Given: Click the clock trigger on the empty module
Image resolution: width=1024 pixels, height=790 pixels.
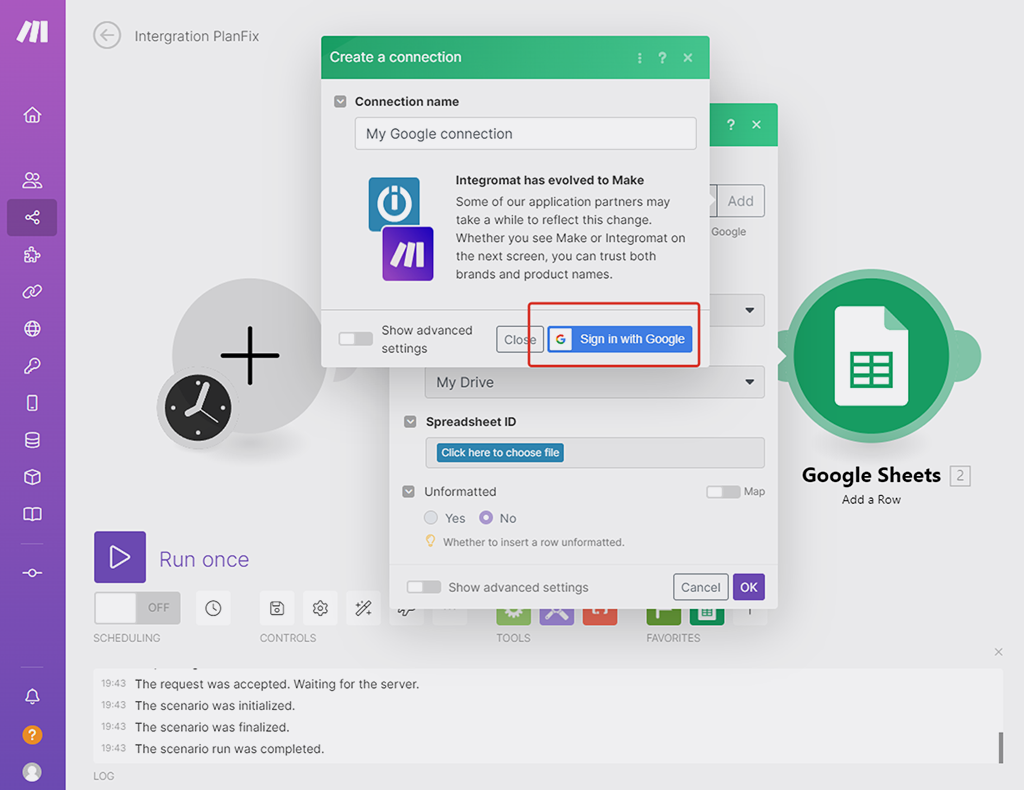Looking at the screenshot, I should pos(198,407).
